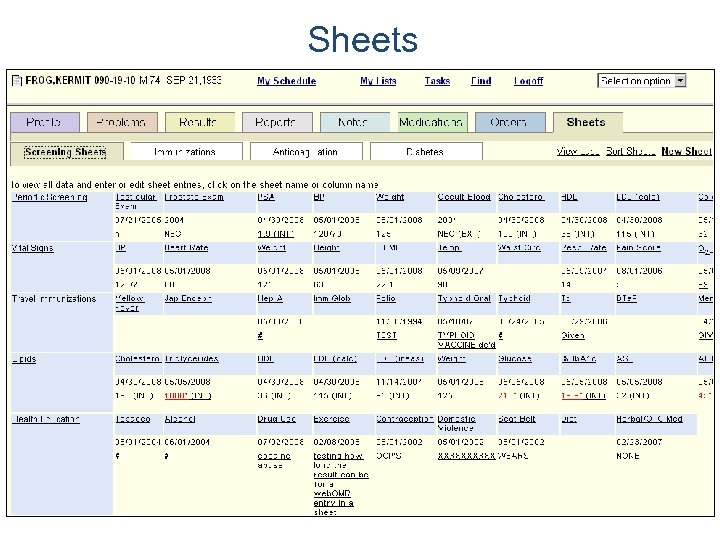
Task: Click the red Triglycerides result value
Action: click(187, 396)
